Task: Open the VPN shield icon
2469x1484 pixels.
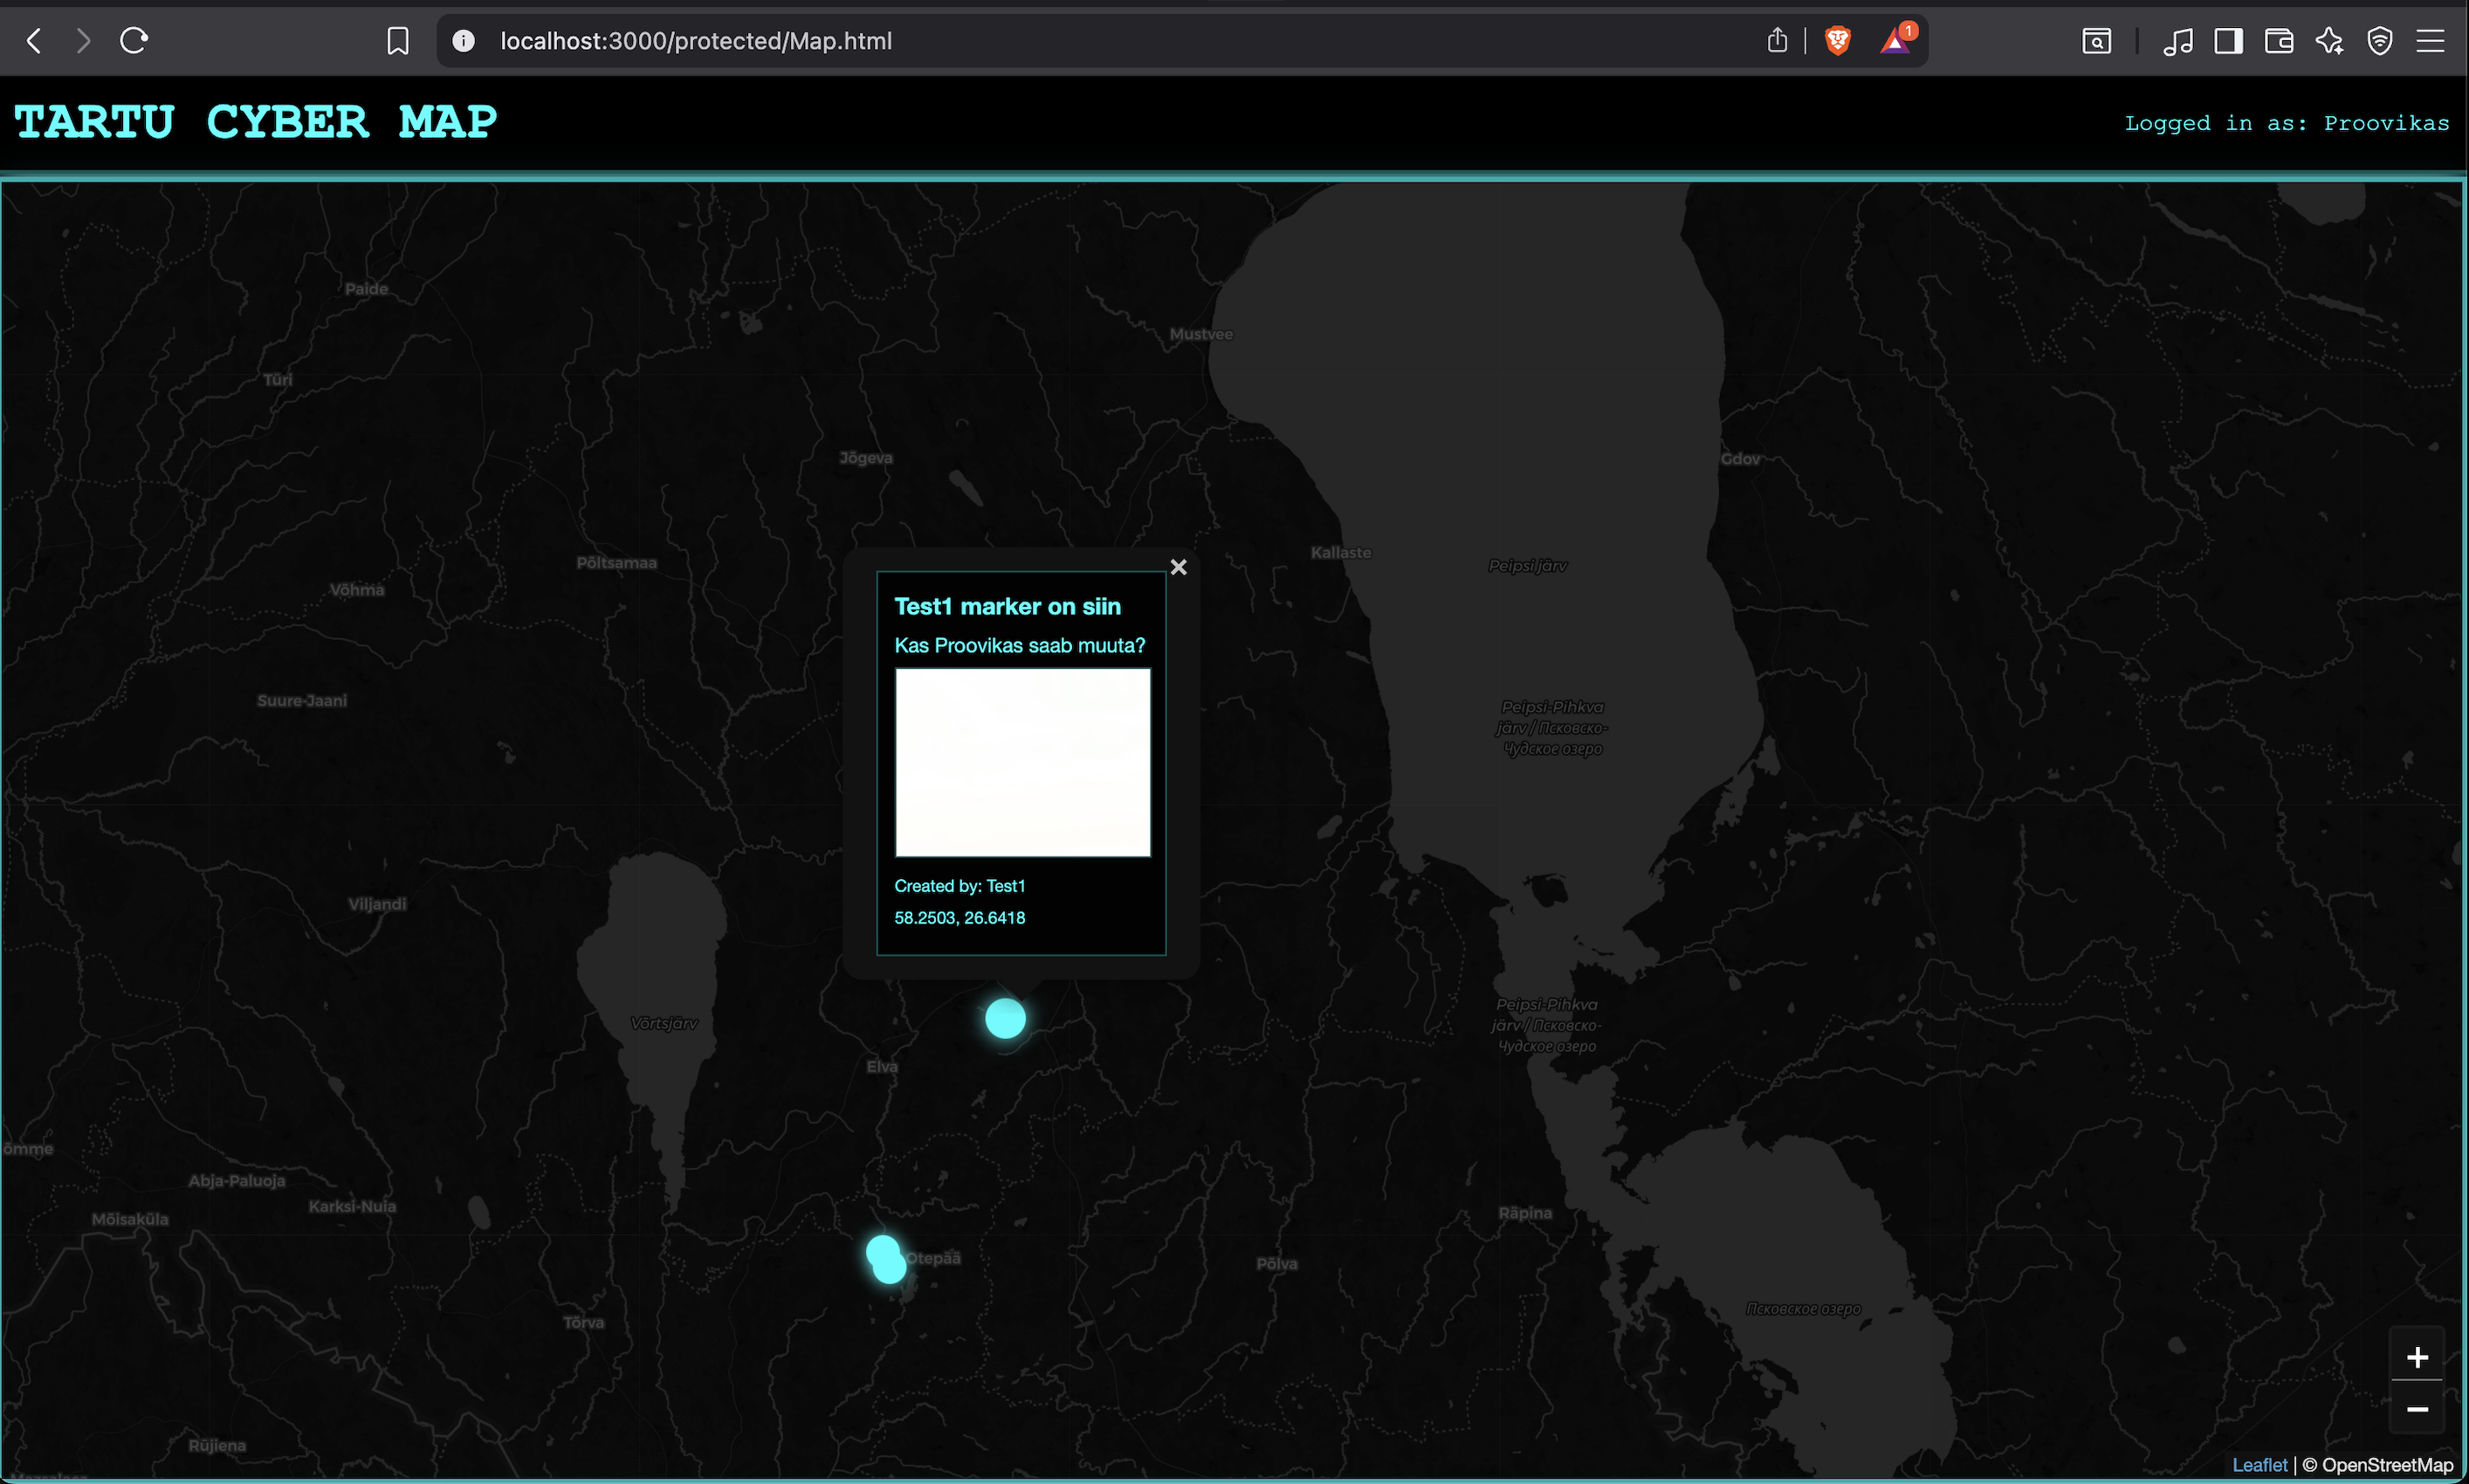Action: 2380,41
